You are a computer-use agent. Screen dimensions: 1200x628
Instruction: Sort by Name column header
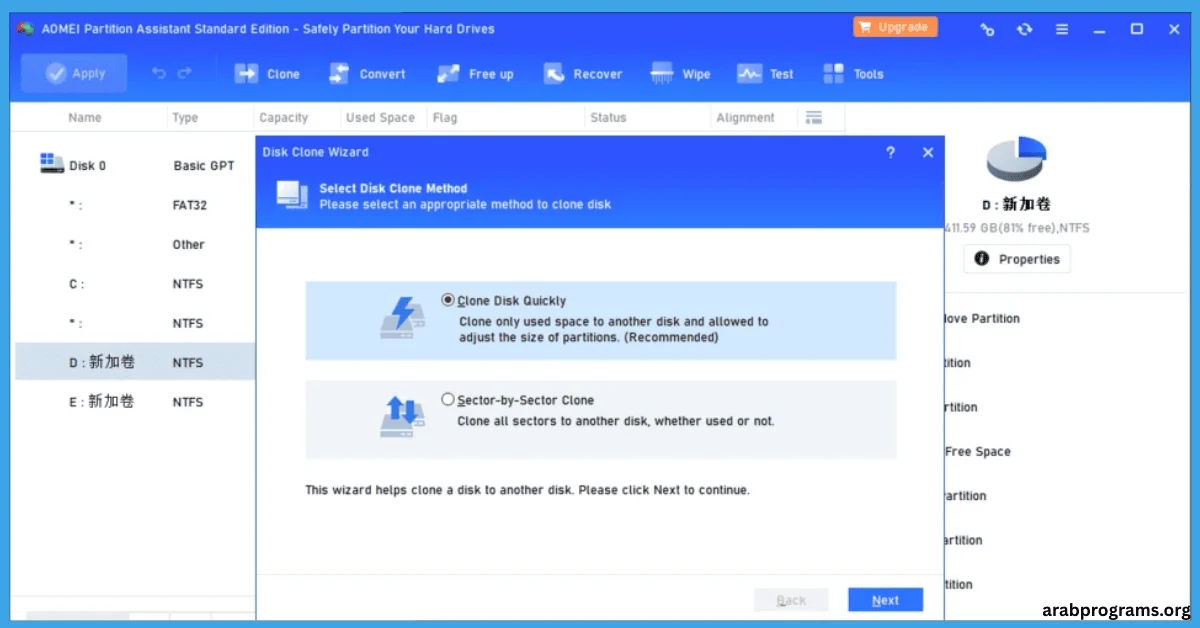[85, 117]
